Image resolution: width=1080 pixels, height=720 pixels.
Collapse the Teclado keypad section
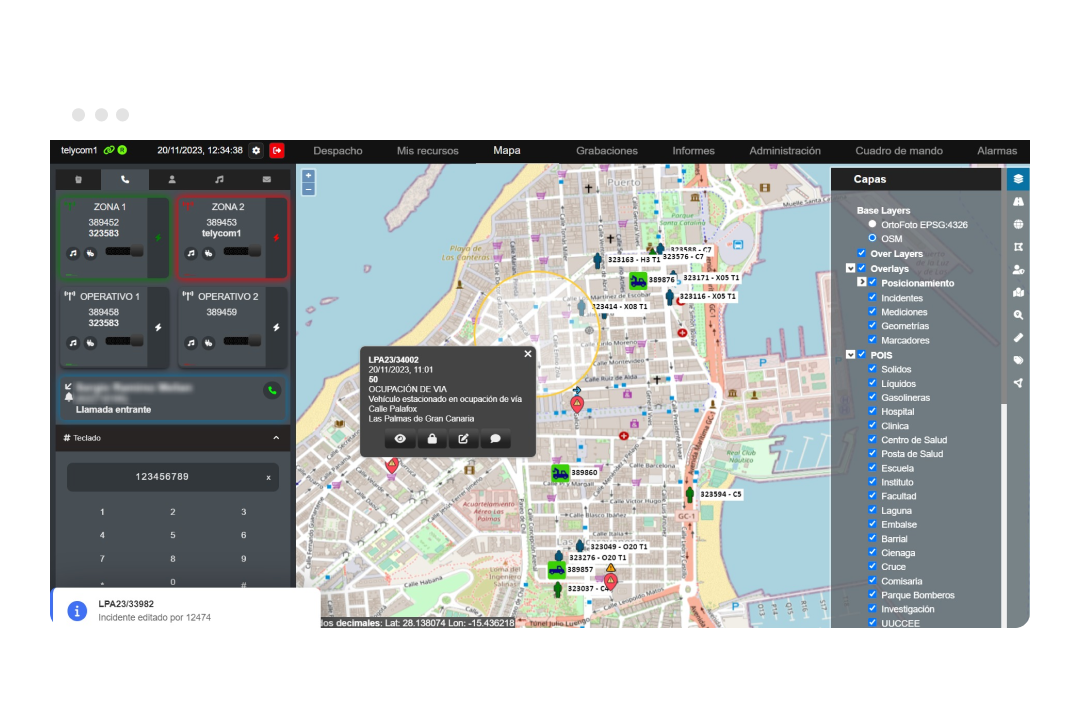coord(276,438)
